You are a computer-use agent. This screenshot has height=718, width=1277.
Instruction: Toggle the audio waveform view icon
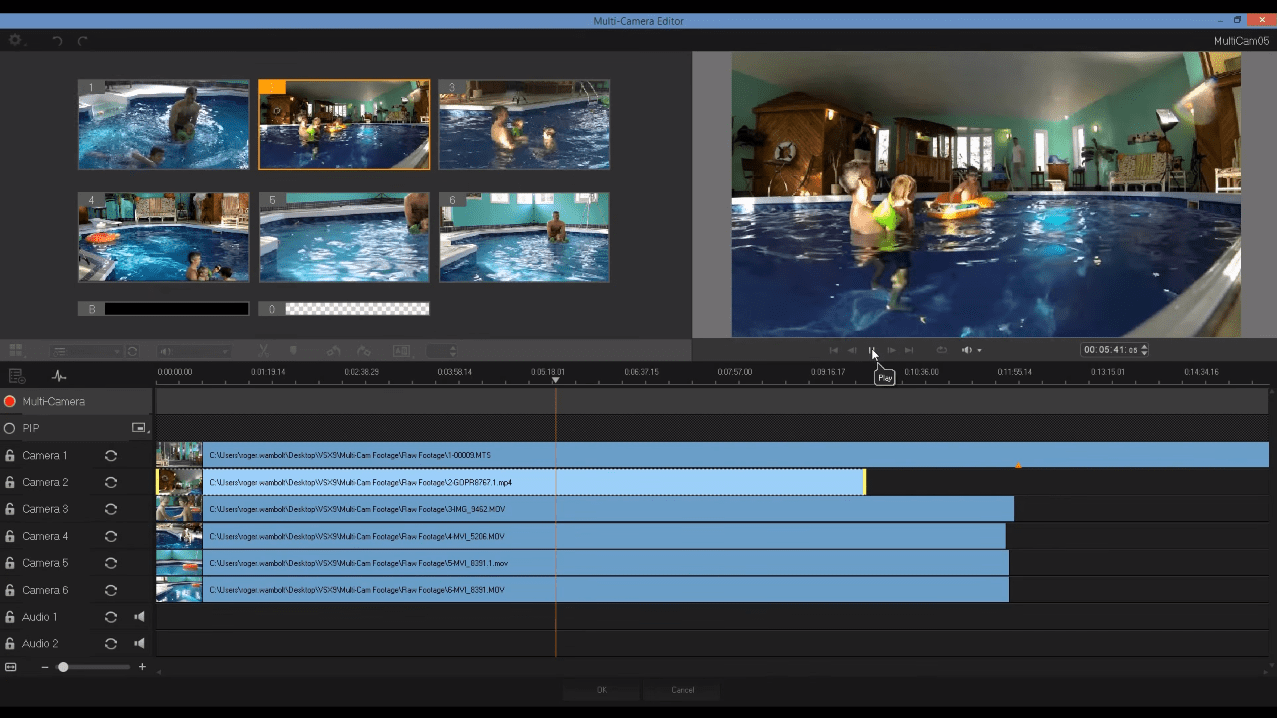[x=58, y=375]
